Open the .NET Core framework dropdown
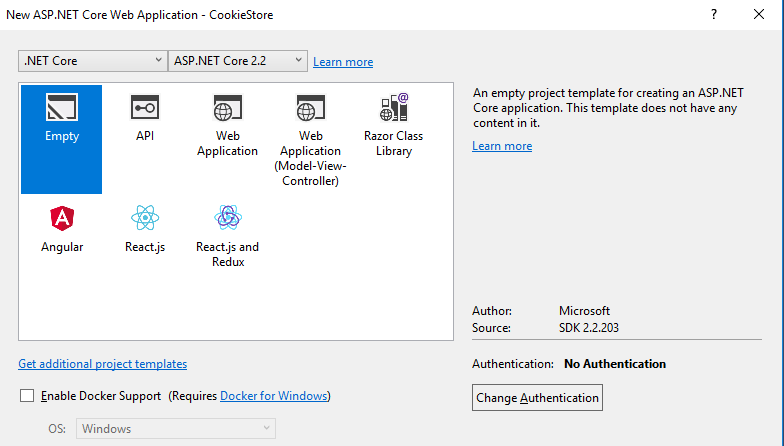Image resolution: width=784 pixels, height=446 pixels. [93, 61]
